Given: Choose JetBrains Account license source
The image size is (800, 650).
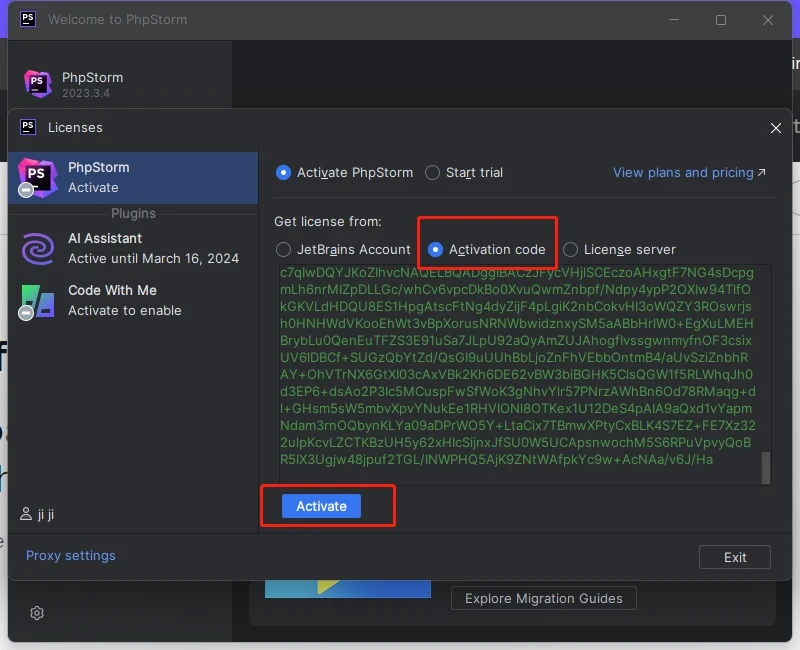Looking at the screenshot, I should coord(284,249).
